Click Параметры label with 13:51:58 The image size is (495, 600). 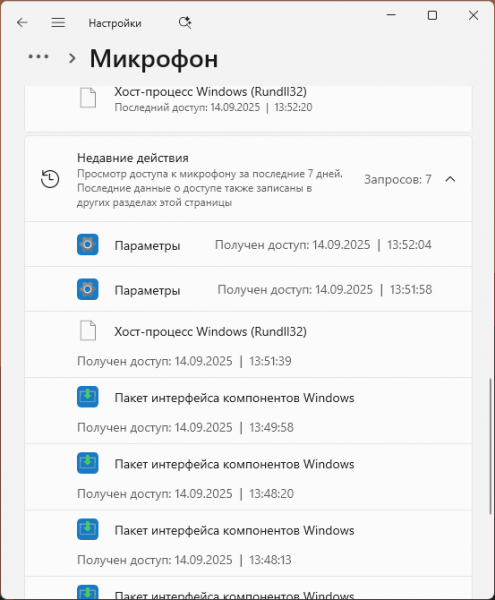(x=147, y=290)
